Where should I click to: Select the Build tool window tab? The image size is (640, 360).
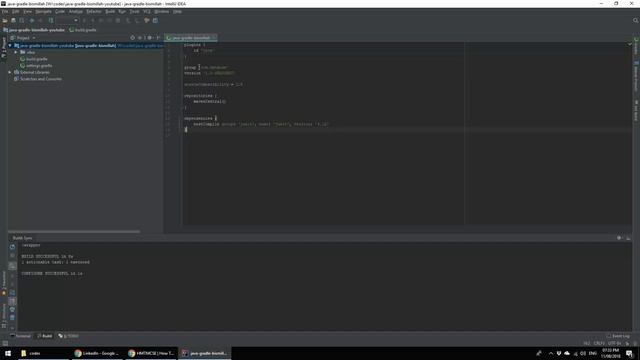44,336
